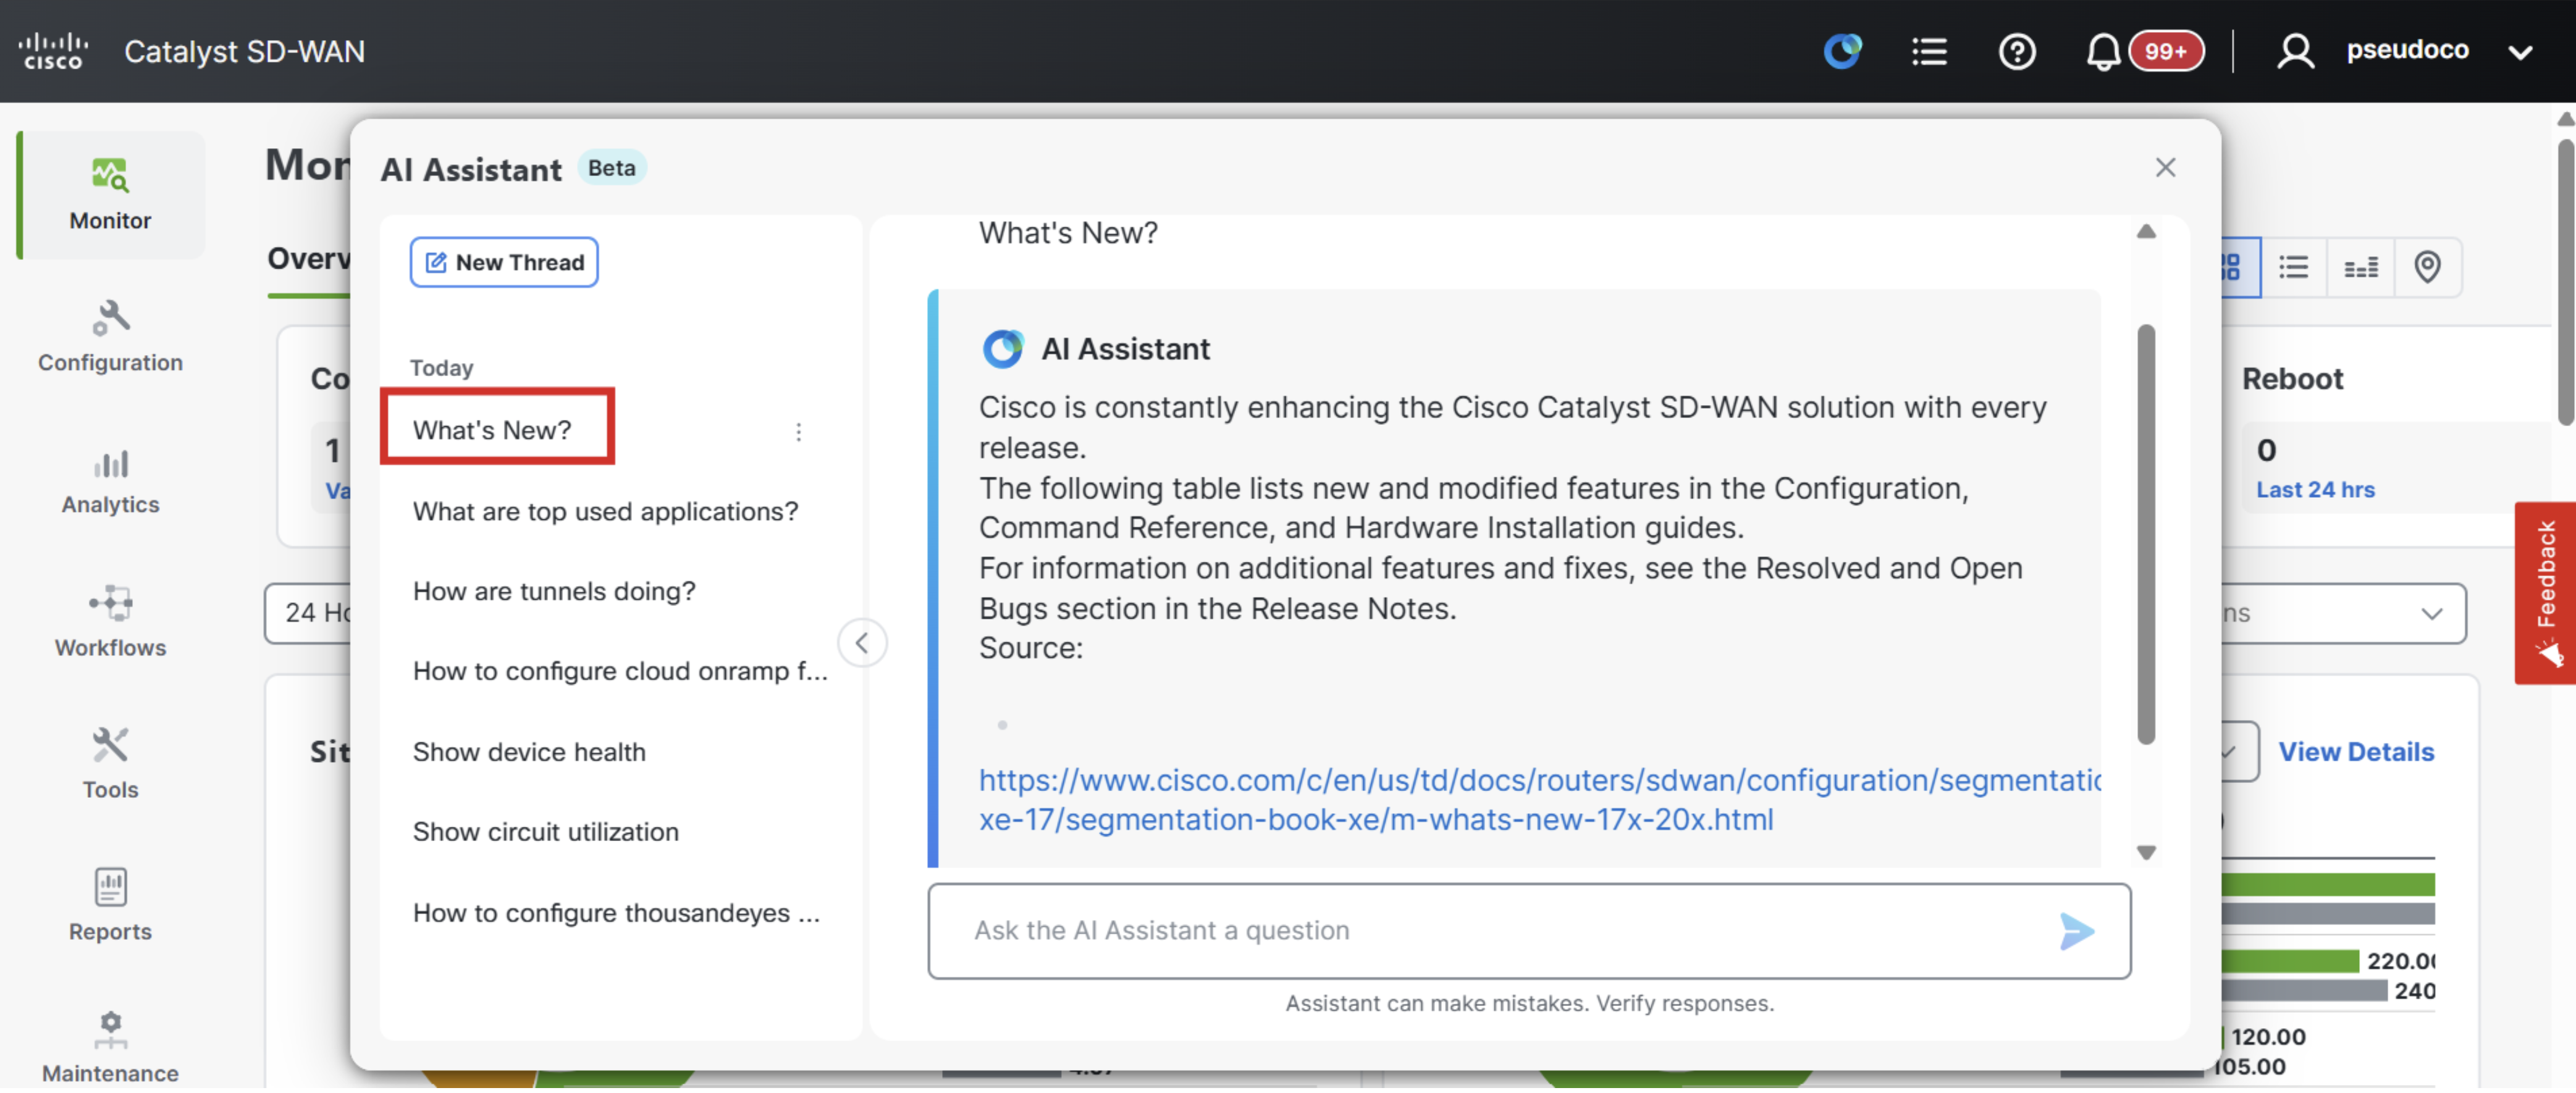Open the Tools menu in sidebar
This screenshot has width=2576, height=1093.
coord(110,764)
